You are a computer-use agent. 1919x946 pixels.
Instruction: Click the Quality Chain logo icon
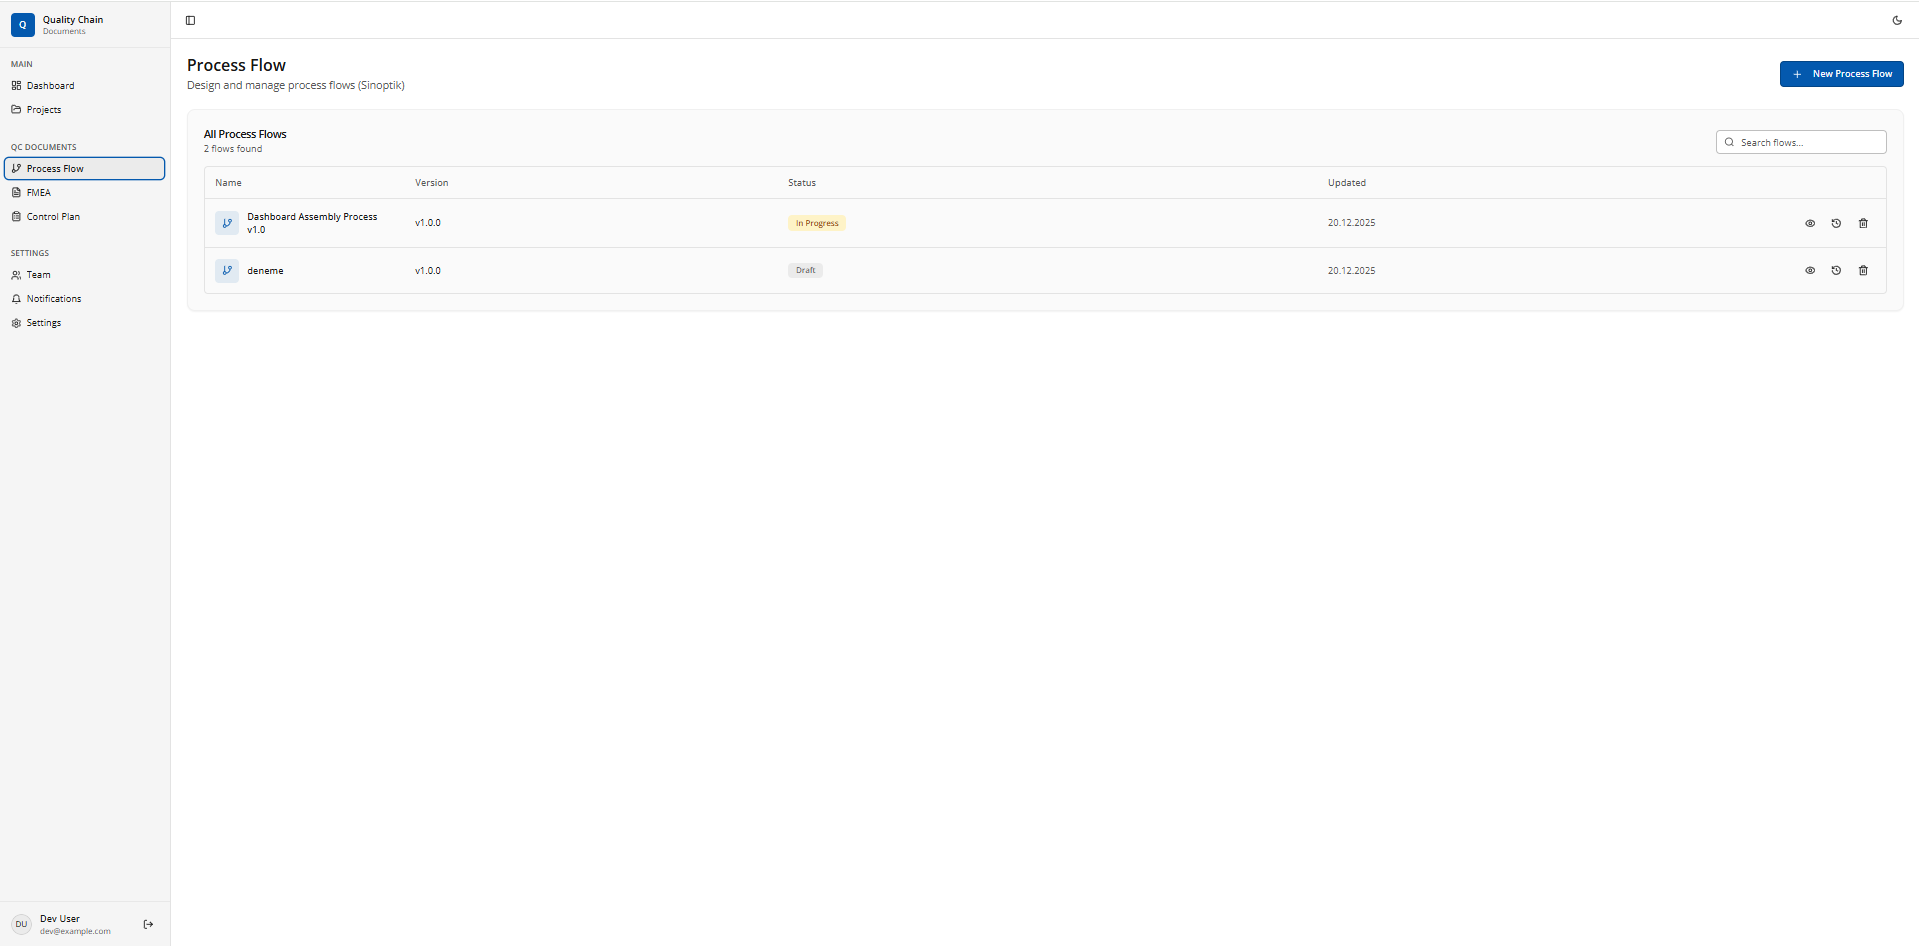[23, 25]
